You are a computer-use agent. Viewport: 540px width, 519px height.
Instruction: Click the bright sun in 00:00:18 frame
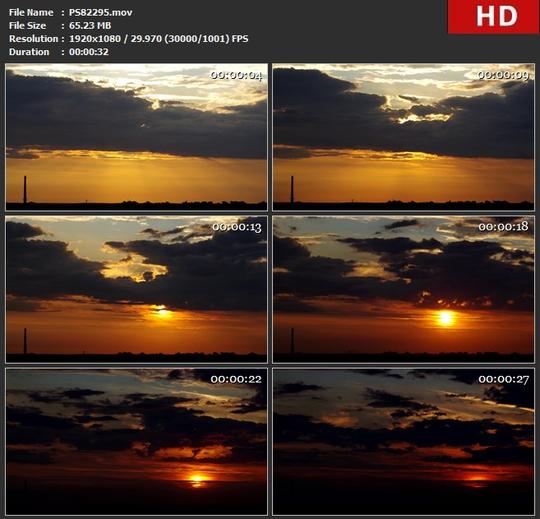point(445,318)
